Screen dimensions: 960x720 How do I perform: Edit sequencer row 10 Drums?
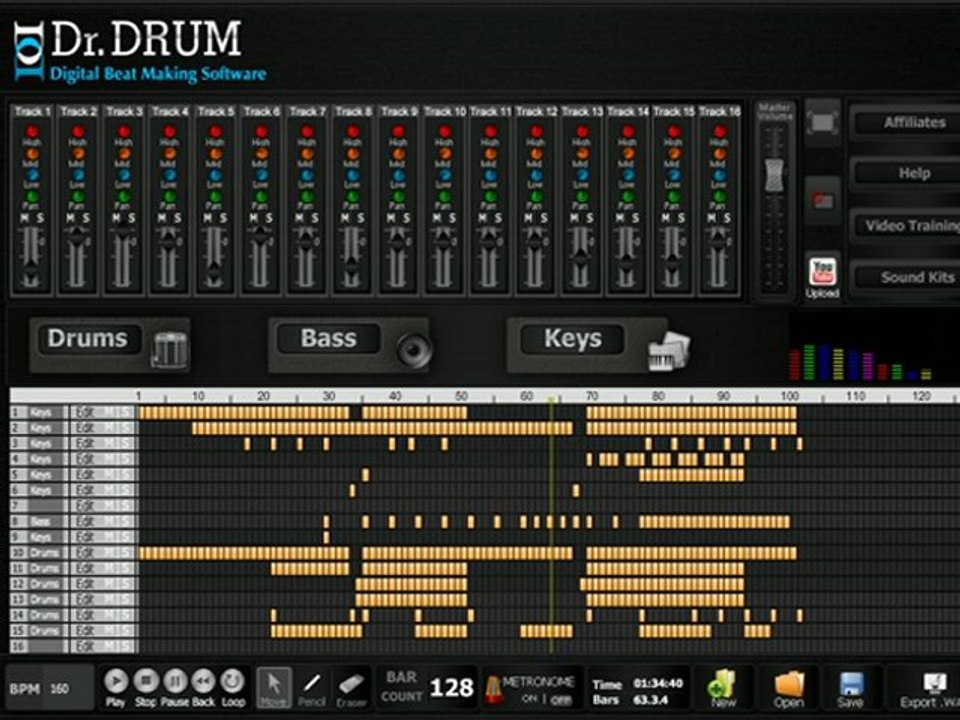85,553
